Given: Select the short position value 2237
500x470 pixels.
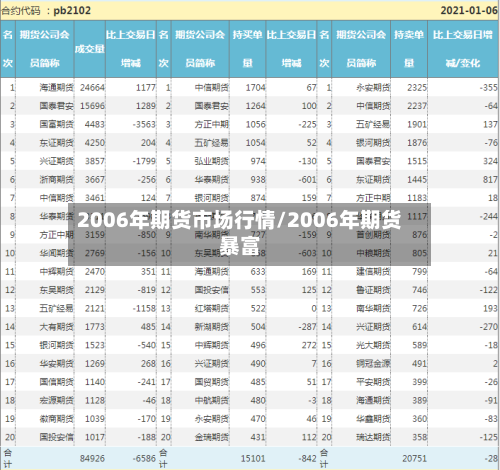Looking at the screenshot, I should tap(417, 106).
